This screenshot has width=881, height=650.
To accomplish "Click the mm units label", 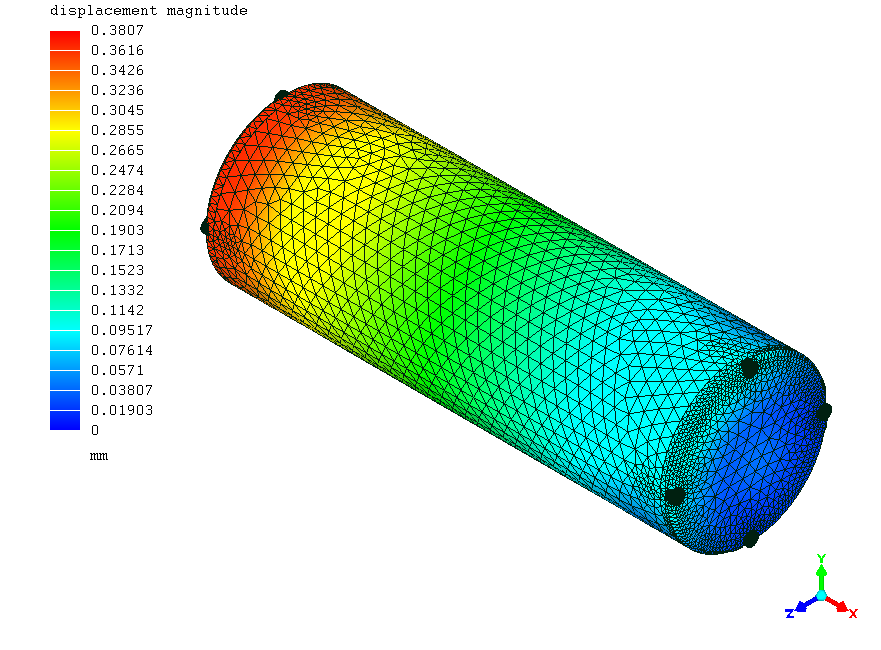I will pyautogui.click(x=100, y=456).
